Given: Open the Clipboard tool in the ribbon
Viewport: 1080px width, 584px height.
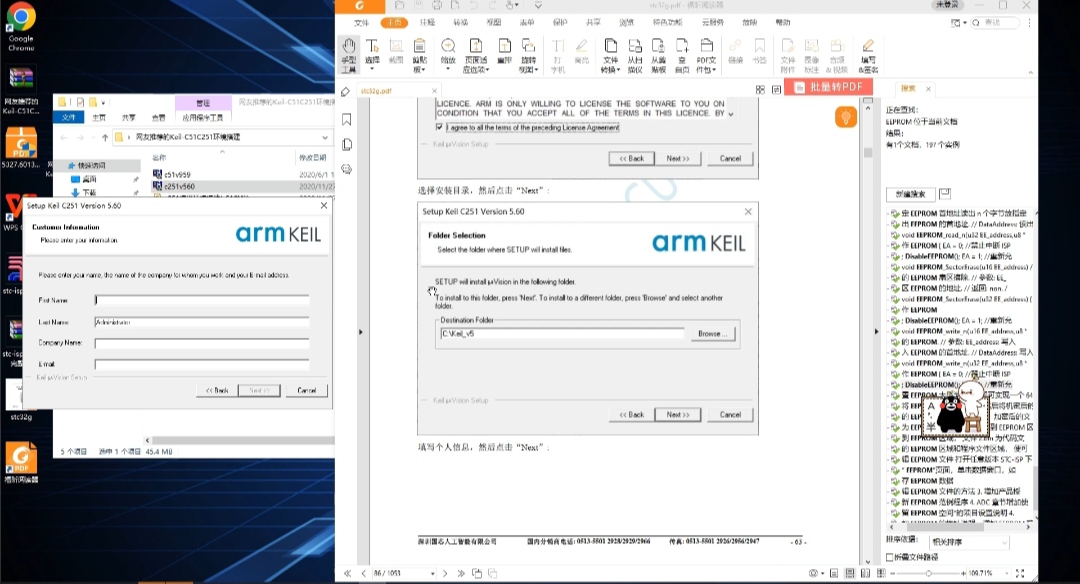Looking at the screenshot, I should coord(419,54).
